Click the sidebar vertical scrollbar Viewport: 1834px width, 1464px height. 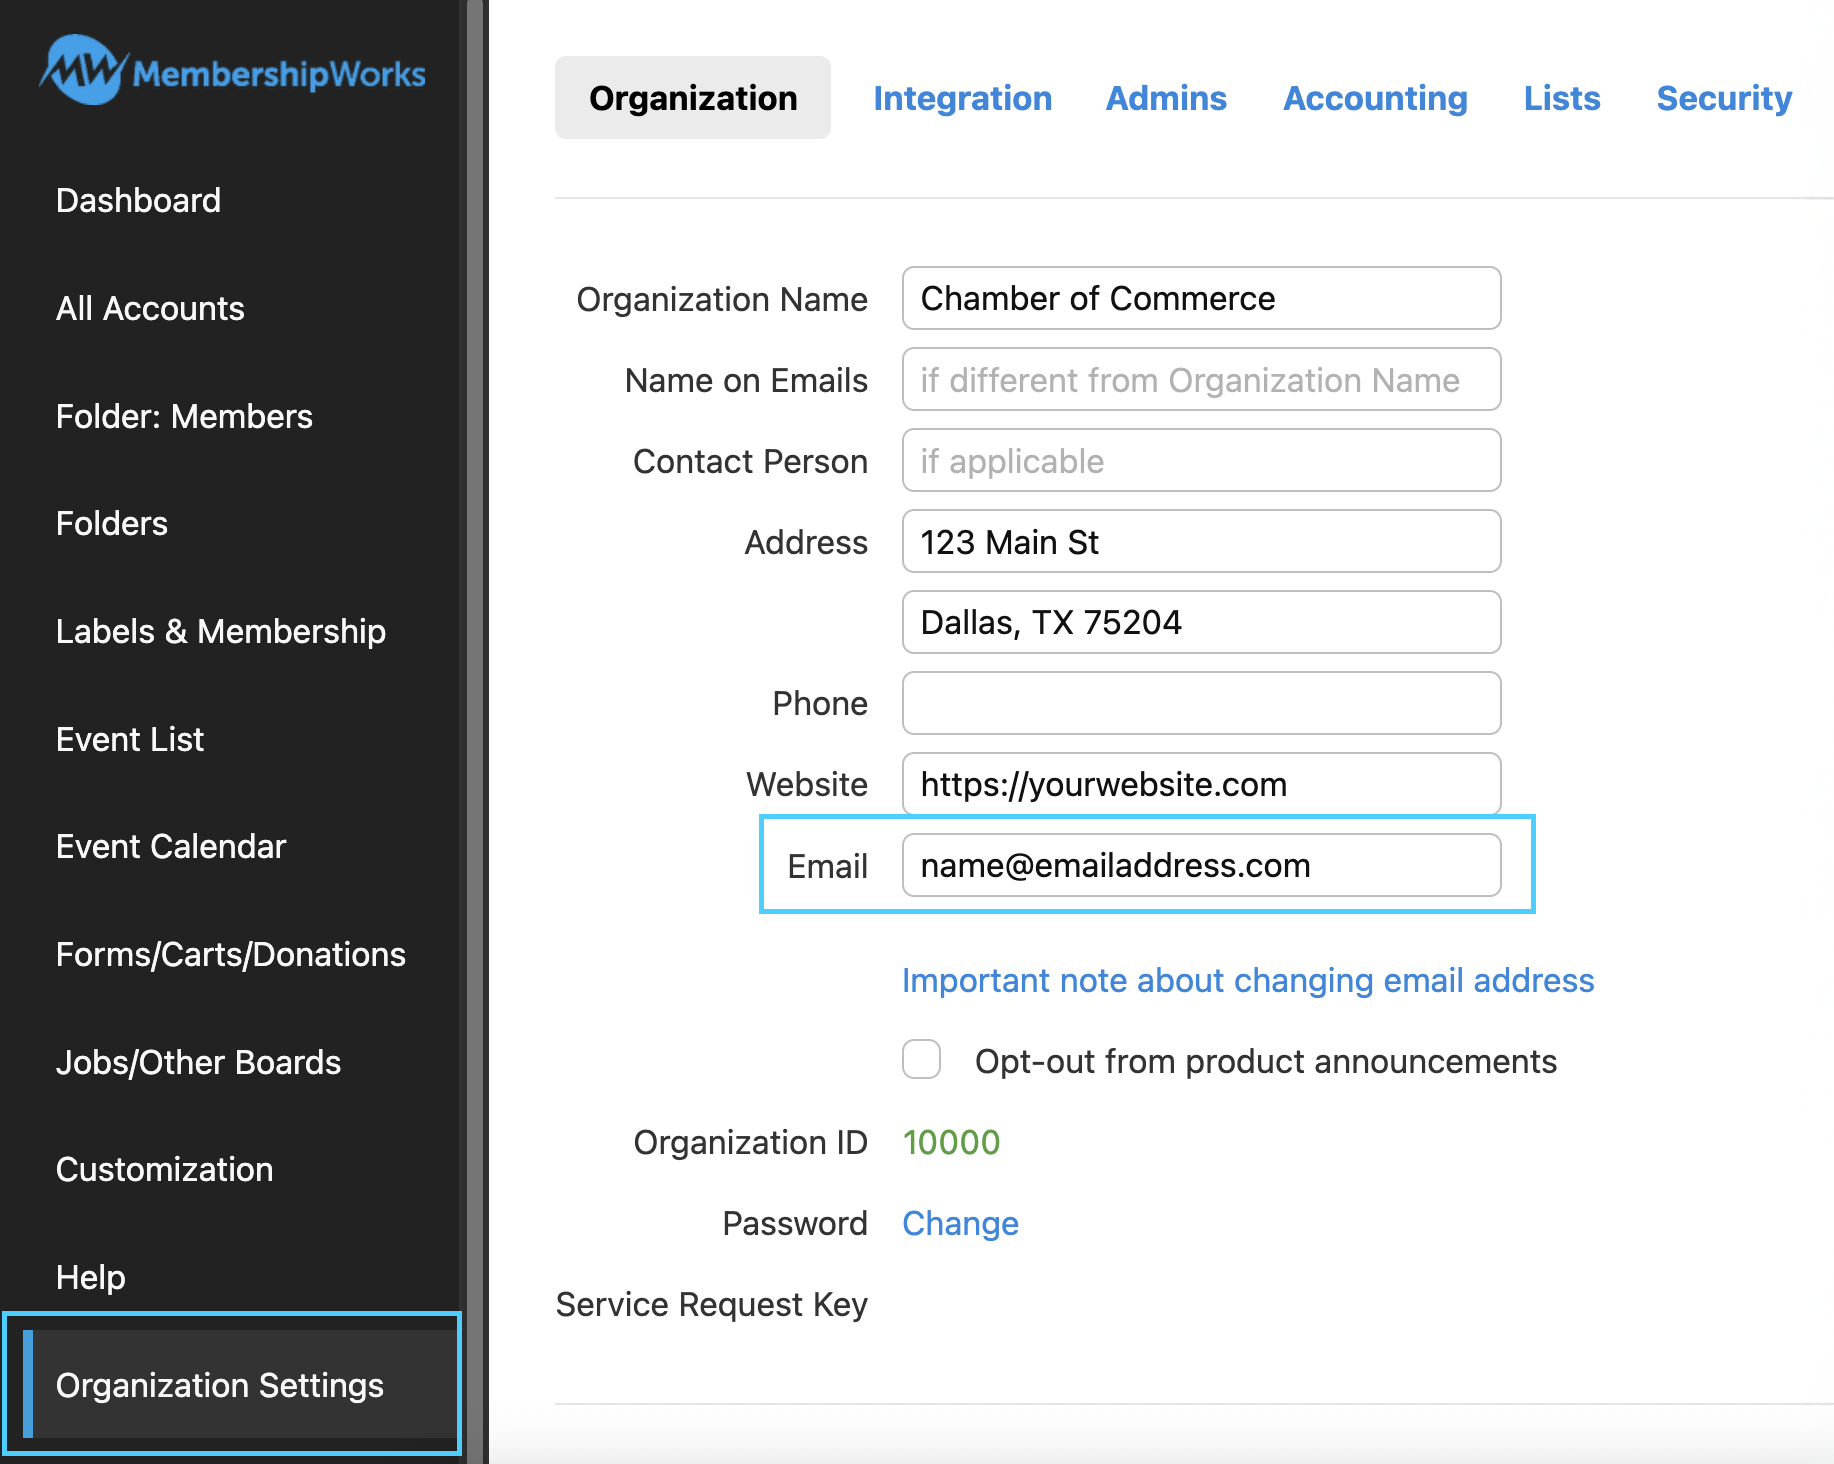474,700
